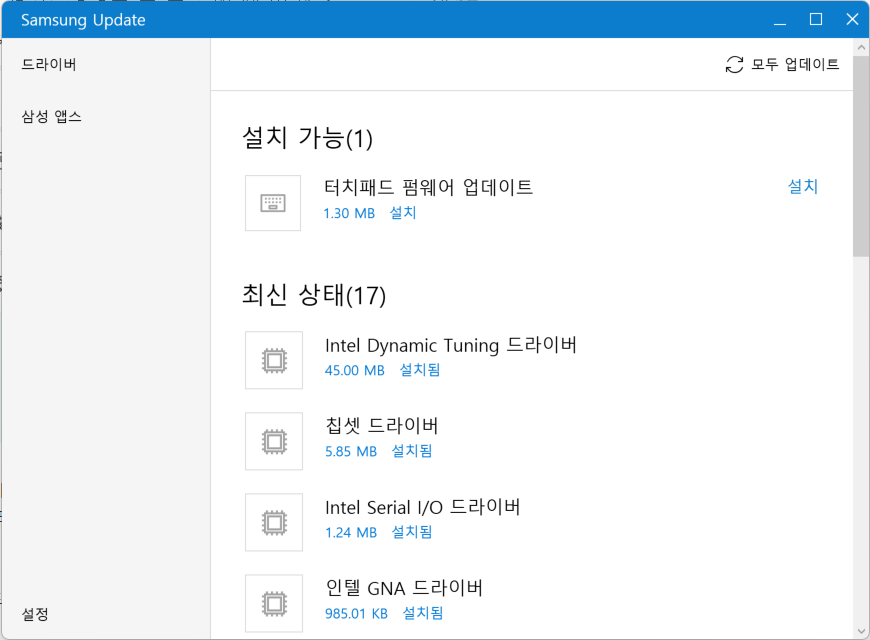Select Intel Serial I/O 드라이버 entry title
The image size is (870, 640).
pos(423,507)
